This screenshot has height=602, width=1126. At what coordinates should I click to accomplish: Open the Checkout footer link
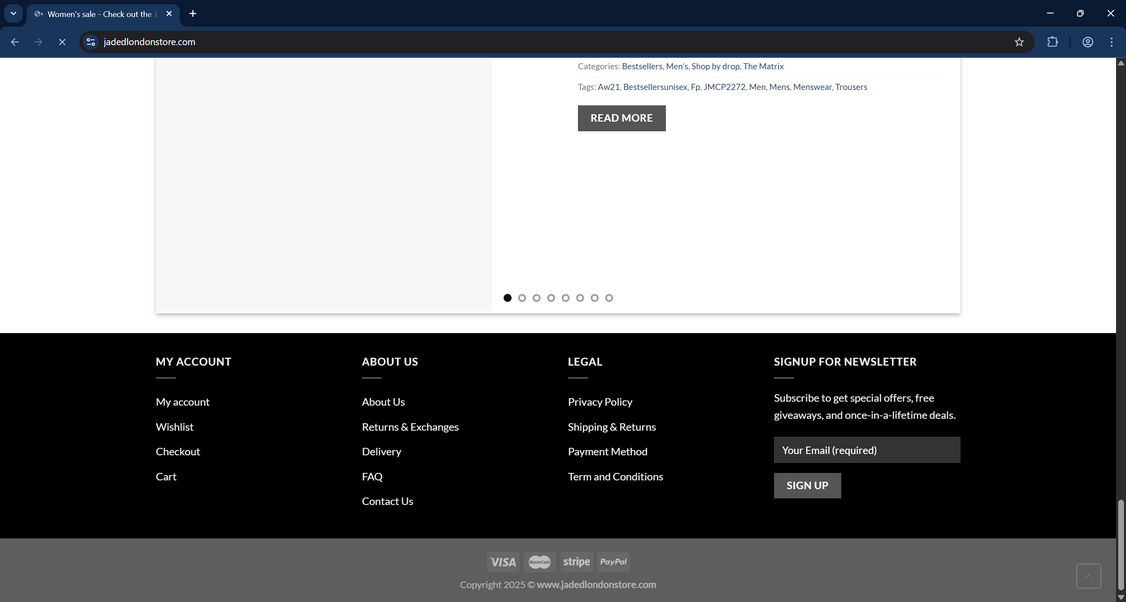click(x=178, y=452)
